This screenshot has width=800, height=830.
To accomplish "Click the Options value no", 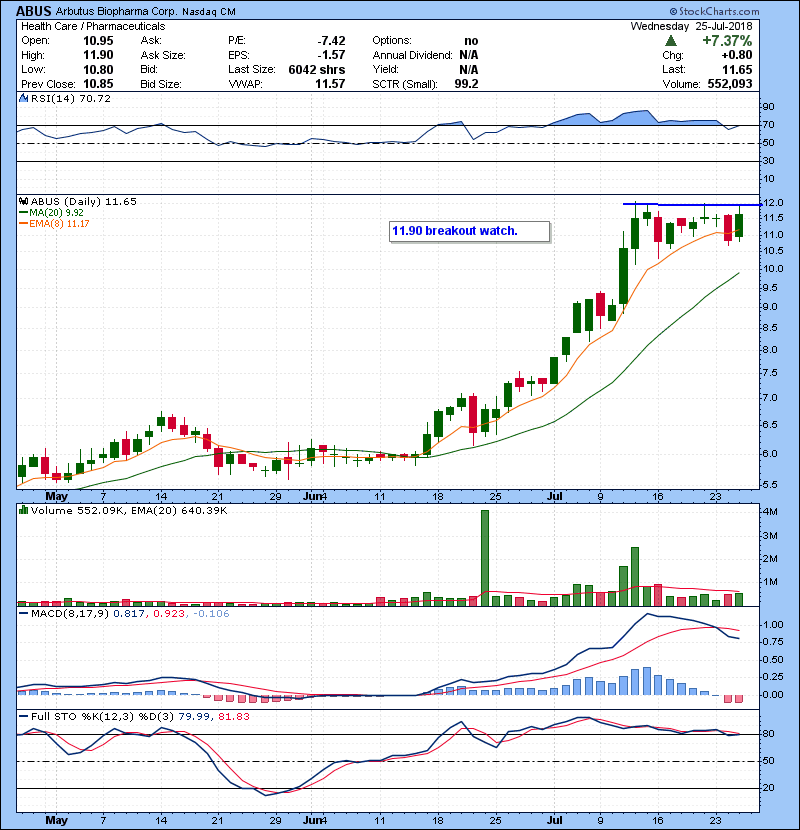I will tap(471, 41).
